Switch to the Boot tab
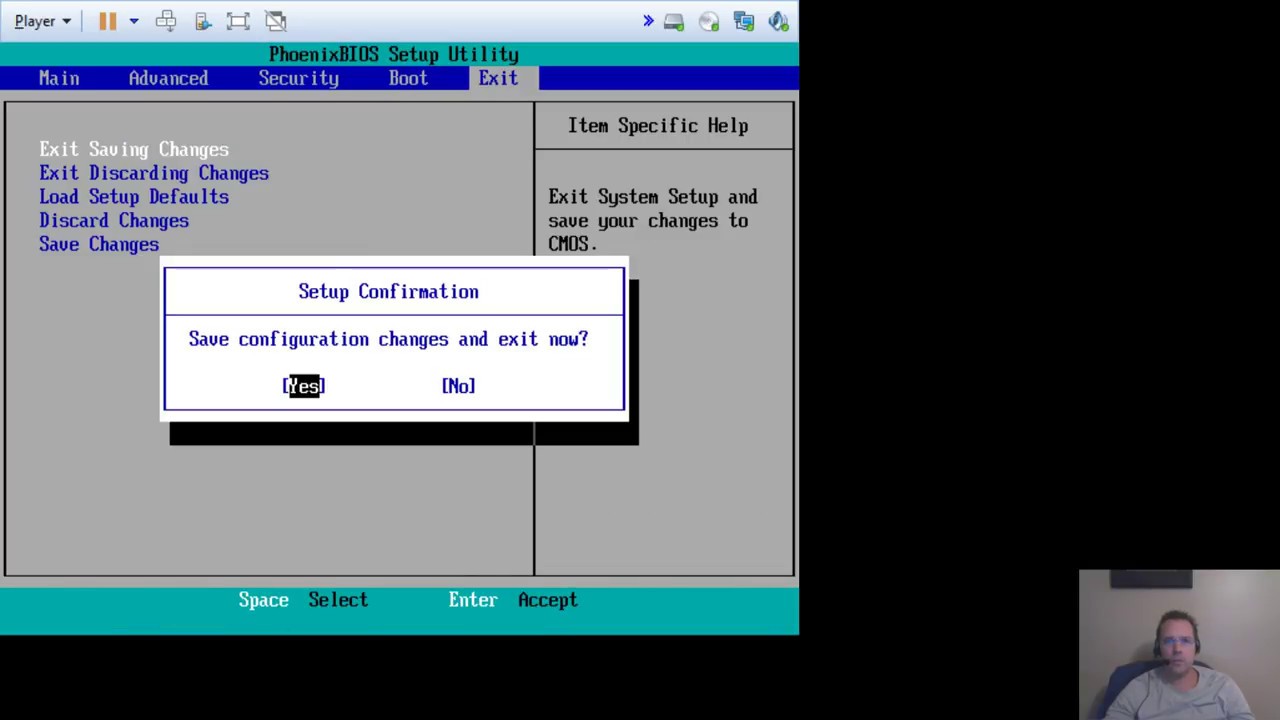1280x720 pixels. click(408, 78)
